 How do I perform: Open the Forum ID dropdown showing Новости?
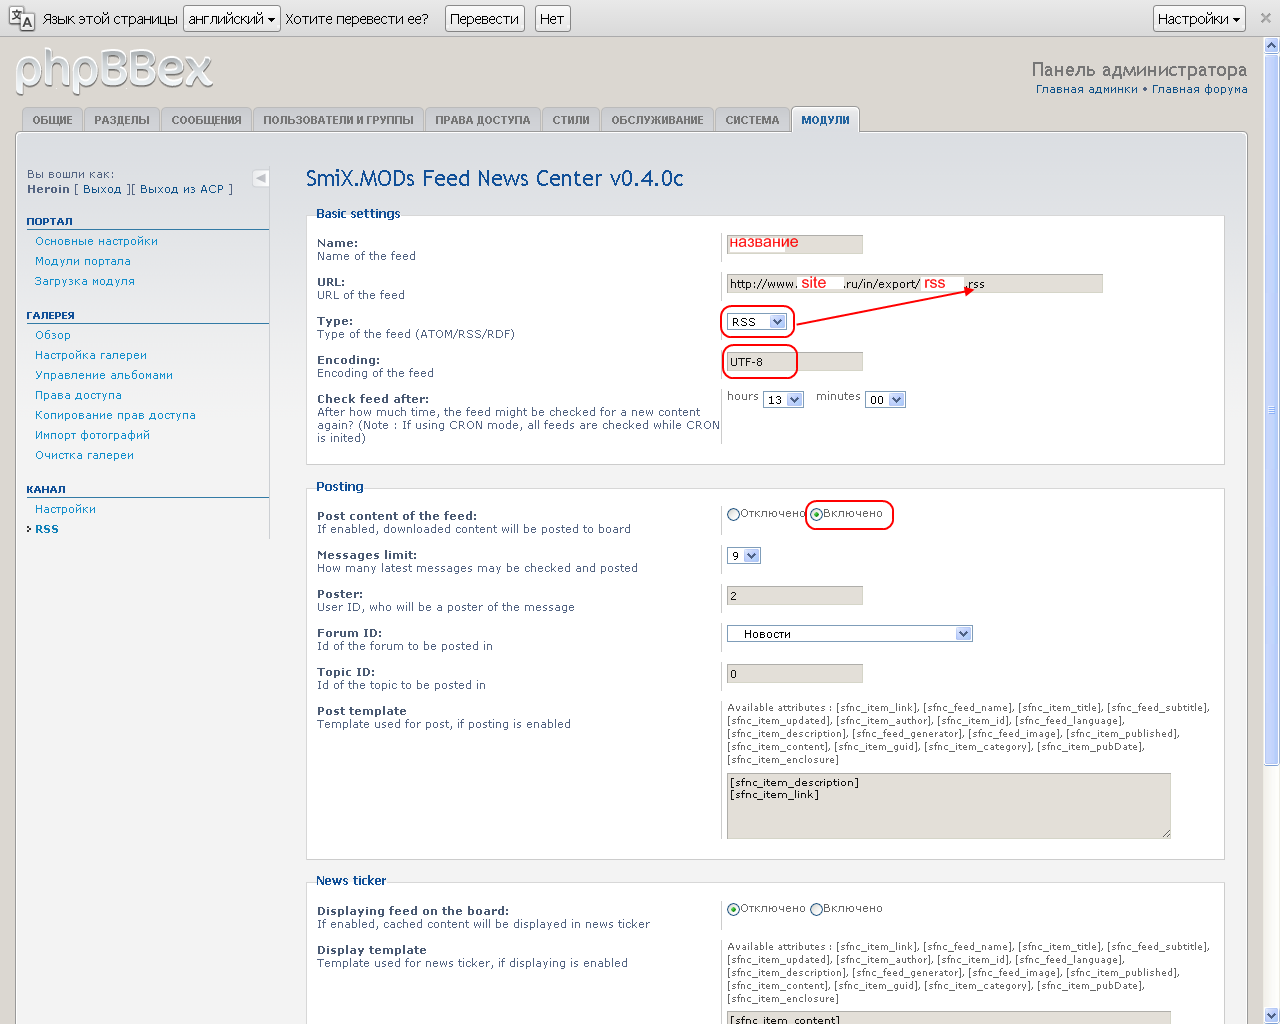849,634
